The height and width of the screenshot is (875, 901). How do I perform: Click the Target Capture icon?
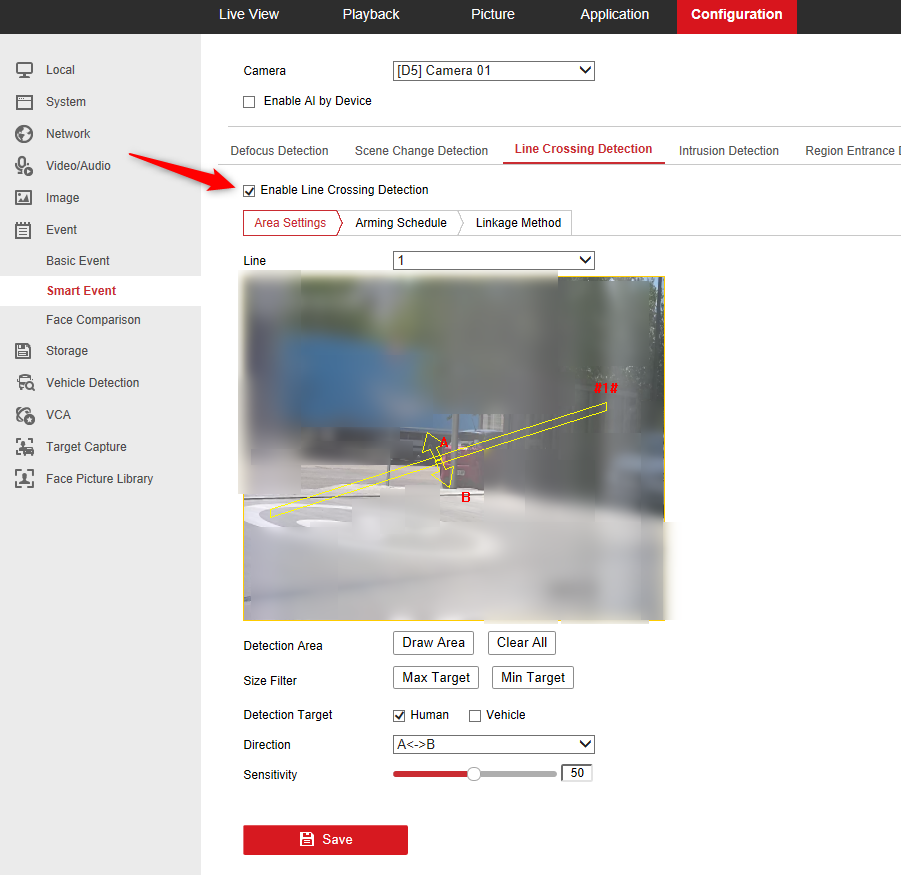tap(24, 446)
